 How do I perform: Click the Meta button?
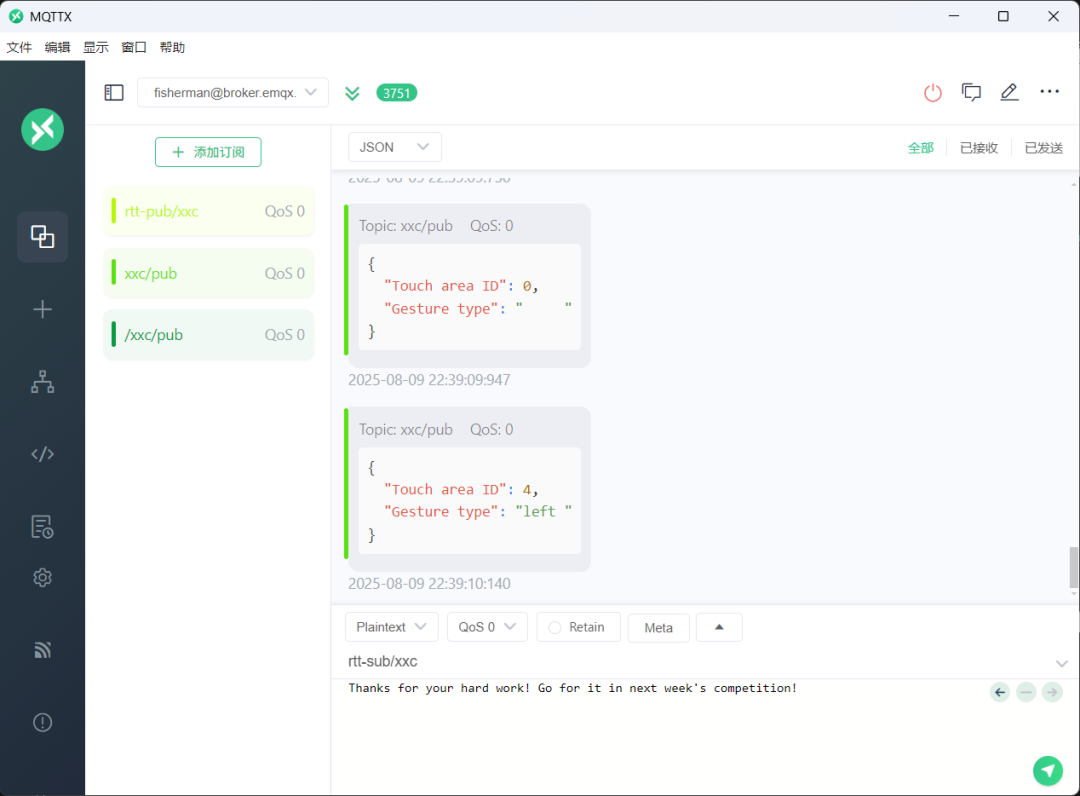pyautogui.click(x=658, y=627)
